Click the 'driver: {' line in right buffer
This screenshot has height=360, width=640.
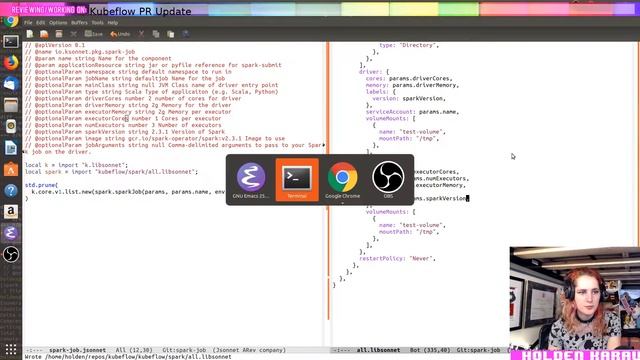click(374, 71)
